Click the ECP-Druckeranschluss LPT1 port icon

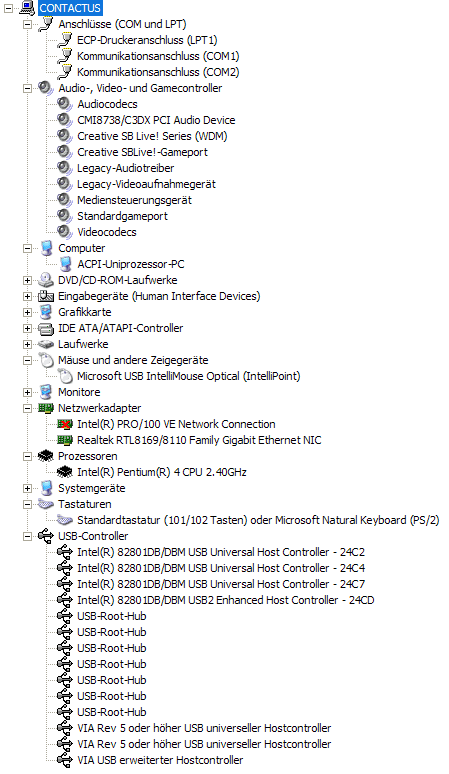point(65,40)
